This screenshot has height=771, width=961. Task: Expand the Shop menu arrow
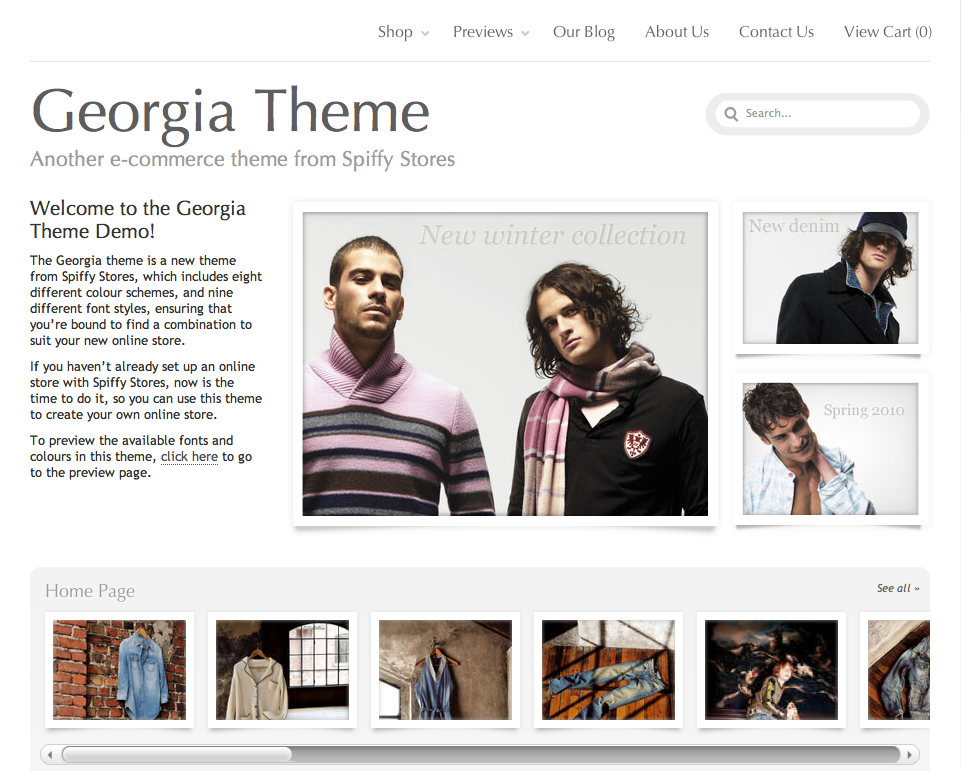(x=425, y=34)
